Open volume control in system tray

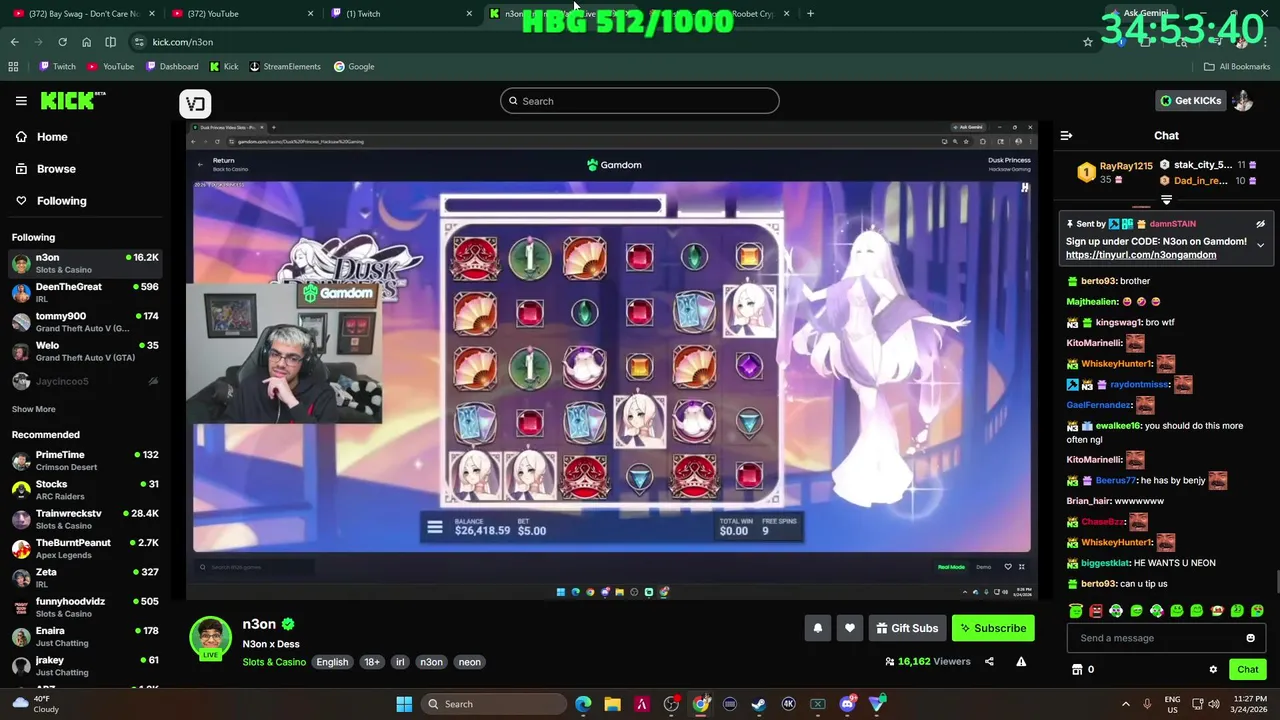click(1213, 704)
